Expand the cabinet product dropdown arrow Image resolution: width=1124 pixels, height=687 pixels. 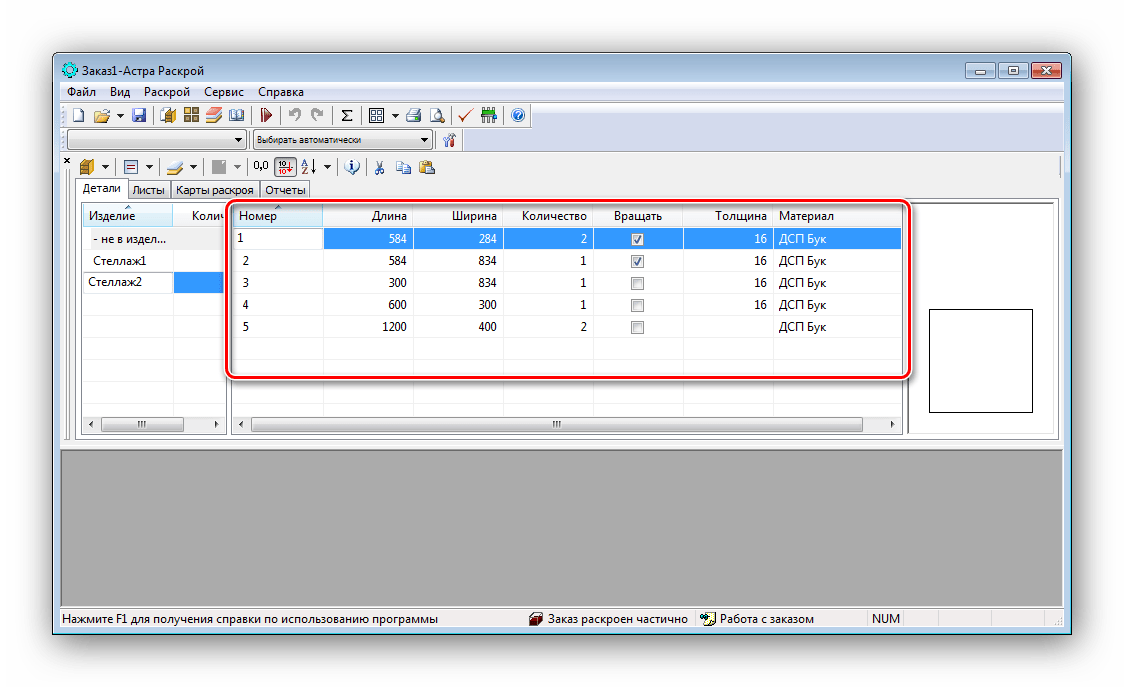[x=105, y=167]
